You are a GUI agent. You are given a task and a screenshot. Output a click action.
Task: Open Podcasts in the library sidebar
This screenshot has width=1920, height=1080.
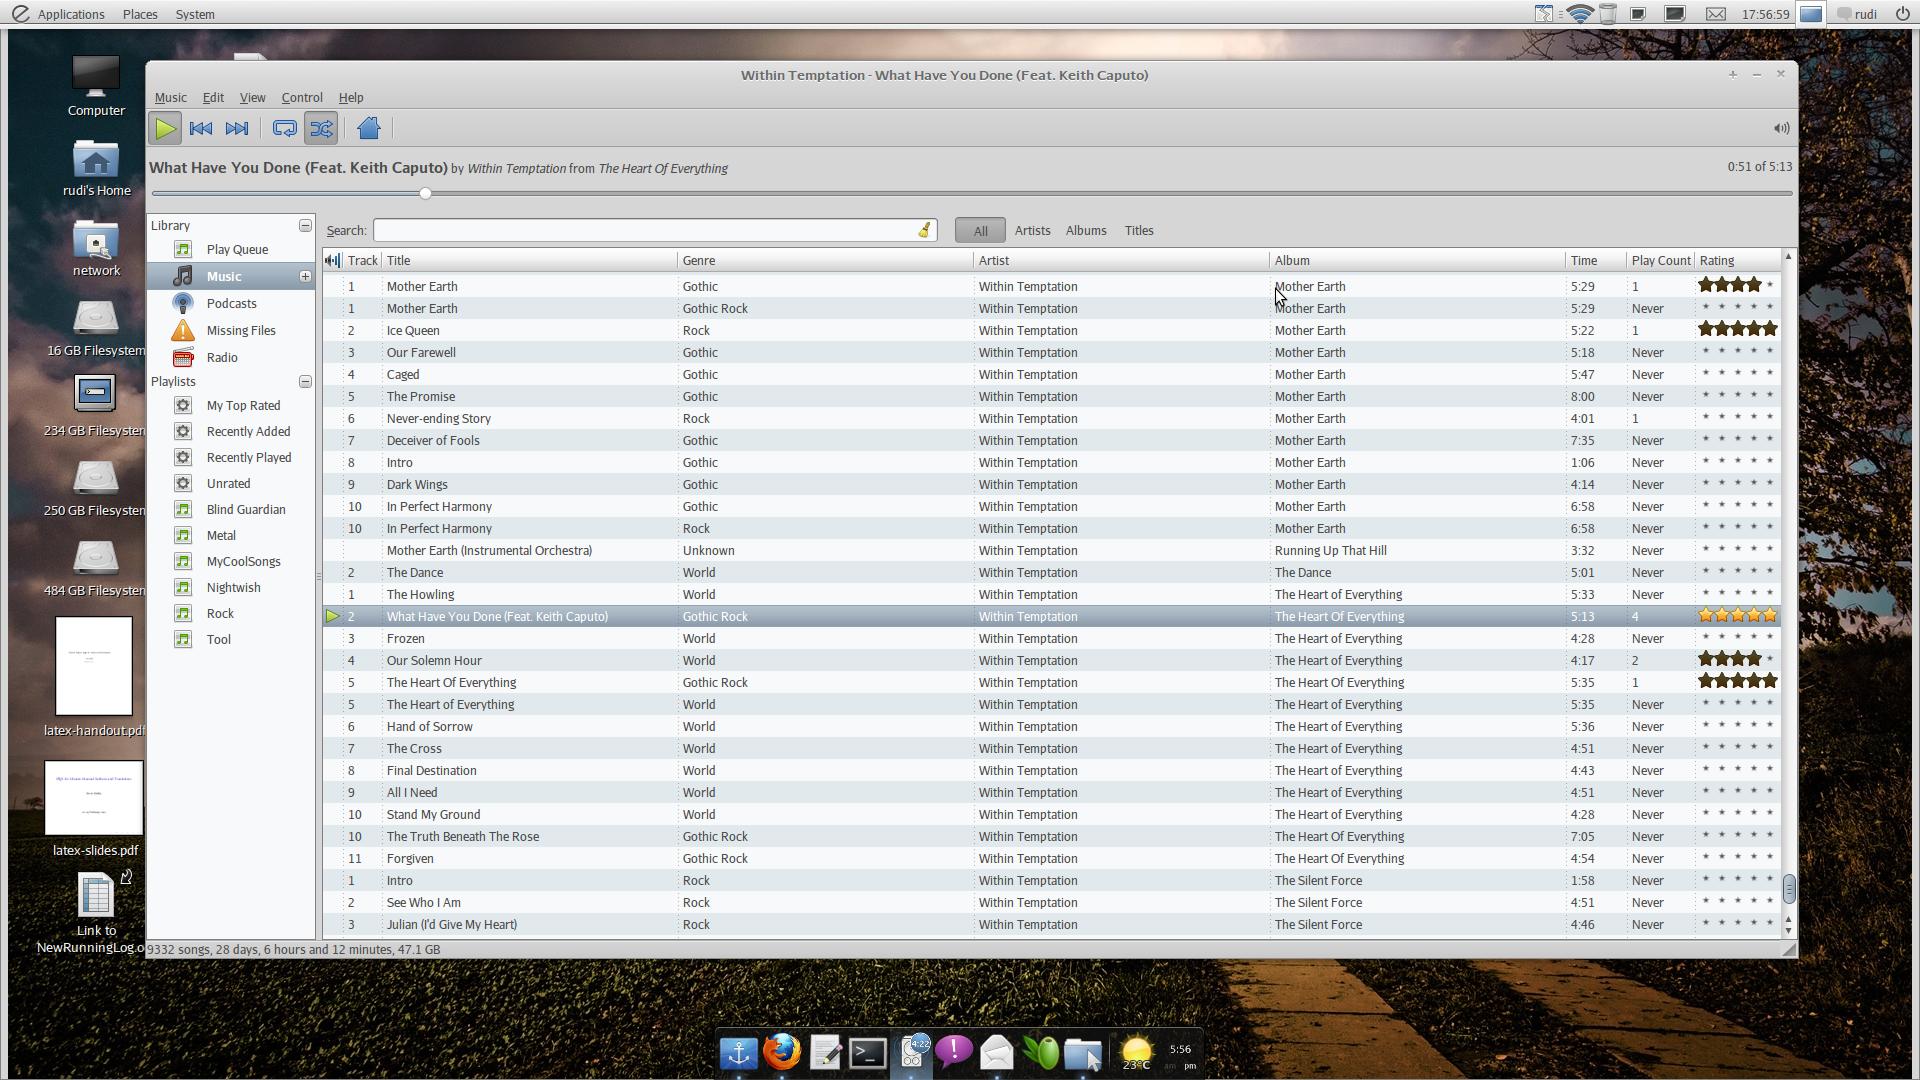(231, 303)
